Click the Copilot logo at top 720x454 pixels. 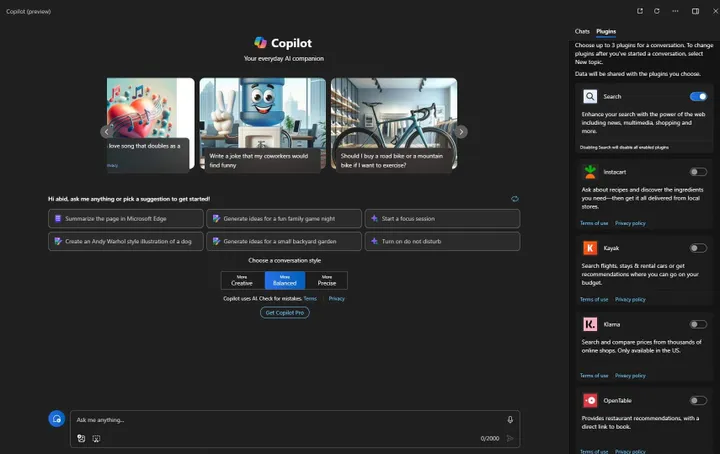point(260,43)
